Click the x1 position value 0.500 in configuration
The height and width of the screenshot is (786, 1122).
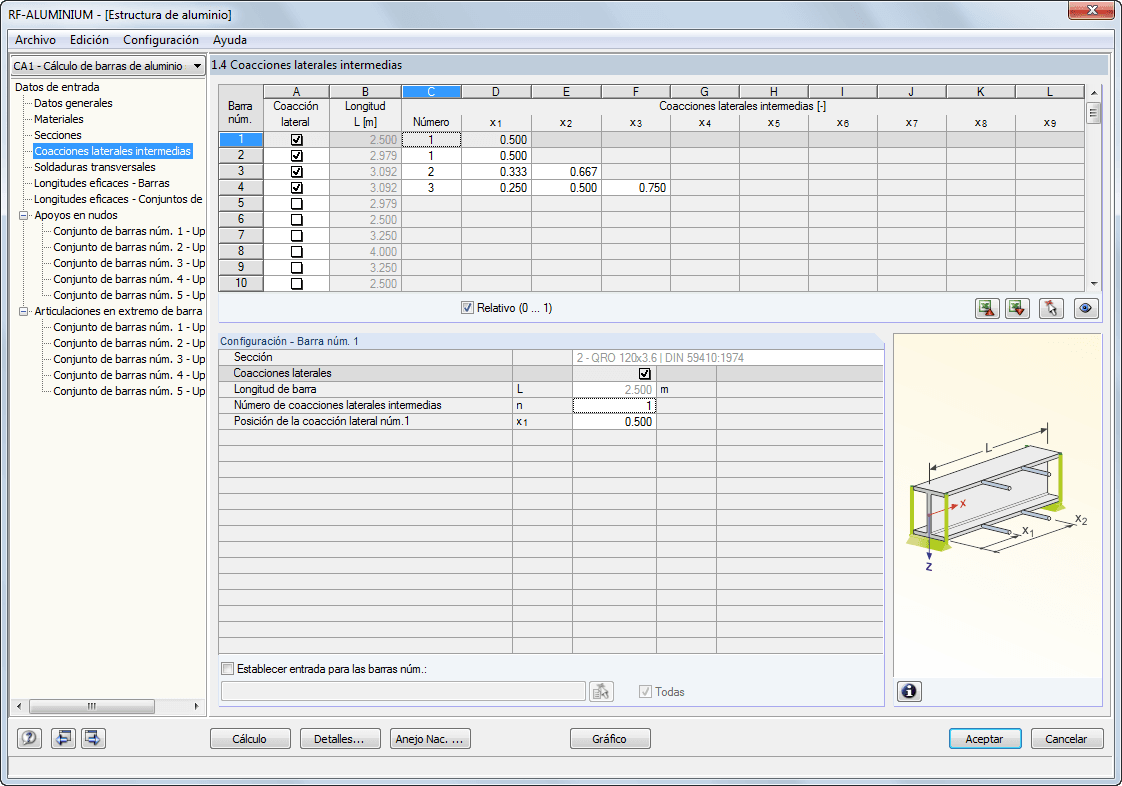(614, 422)
